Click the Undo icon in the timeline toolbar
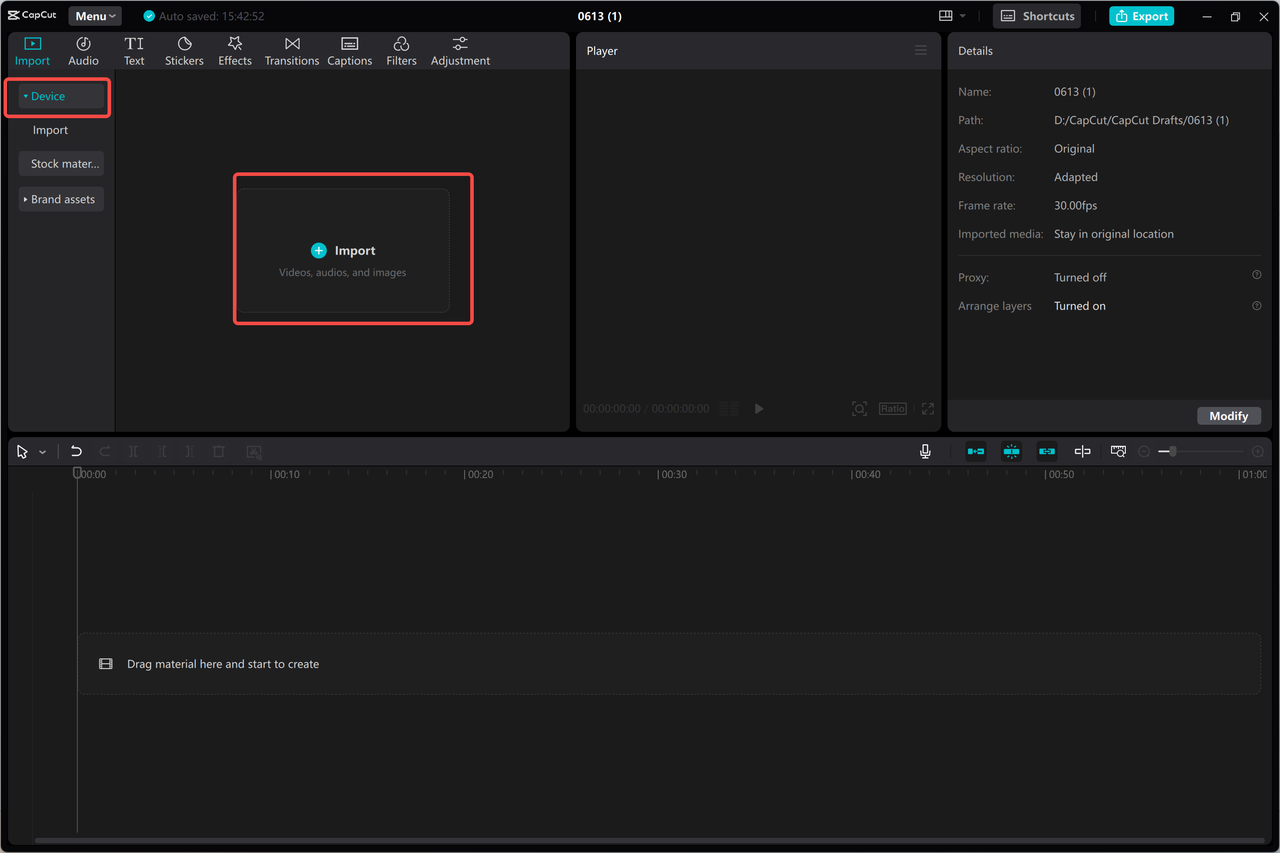This screenshot has width=1280, height=853. tap(76, 451)
